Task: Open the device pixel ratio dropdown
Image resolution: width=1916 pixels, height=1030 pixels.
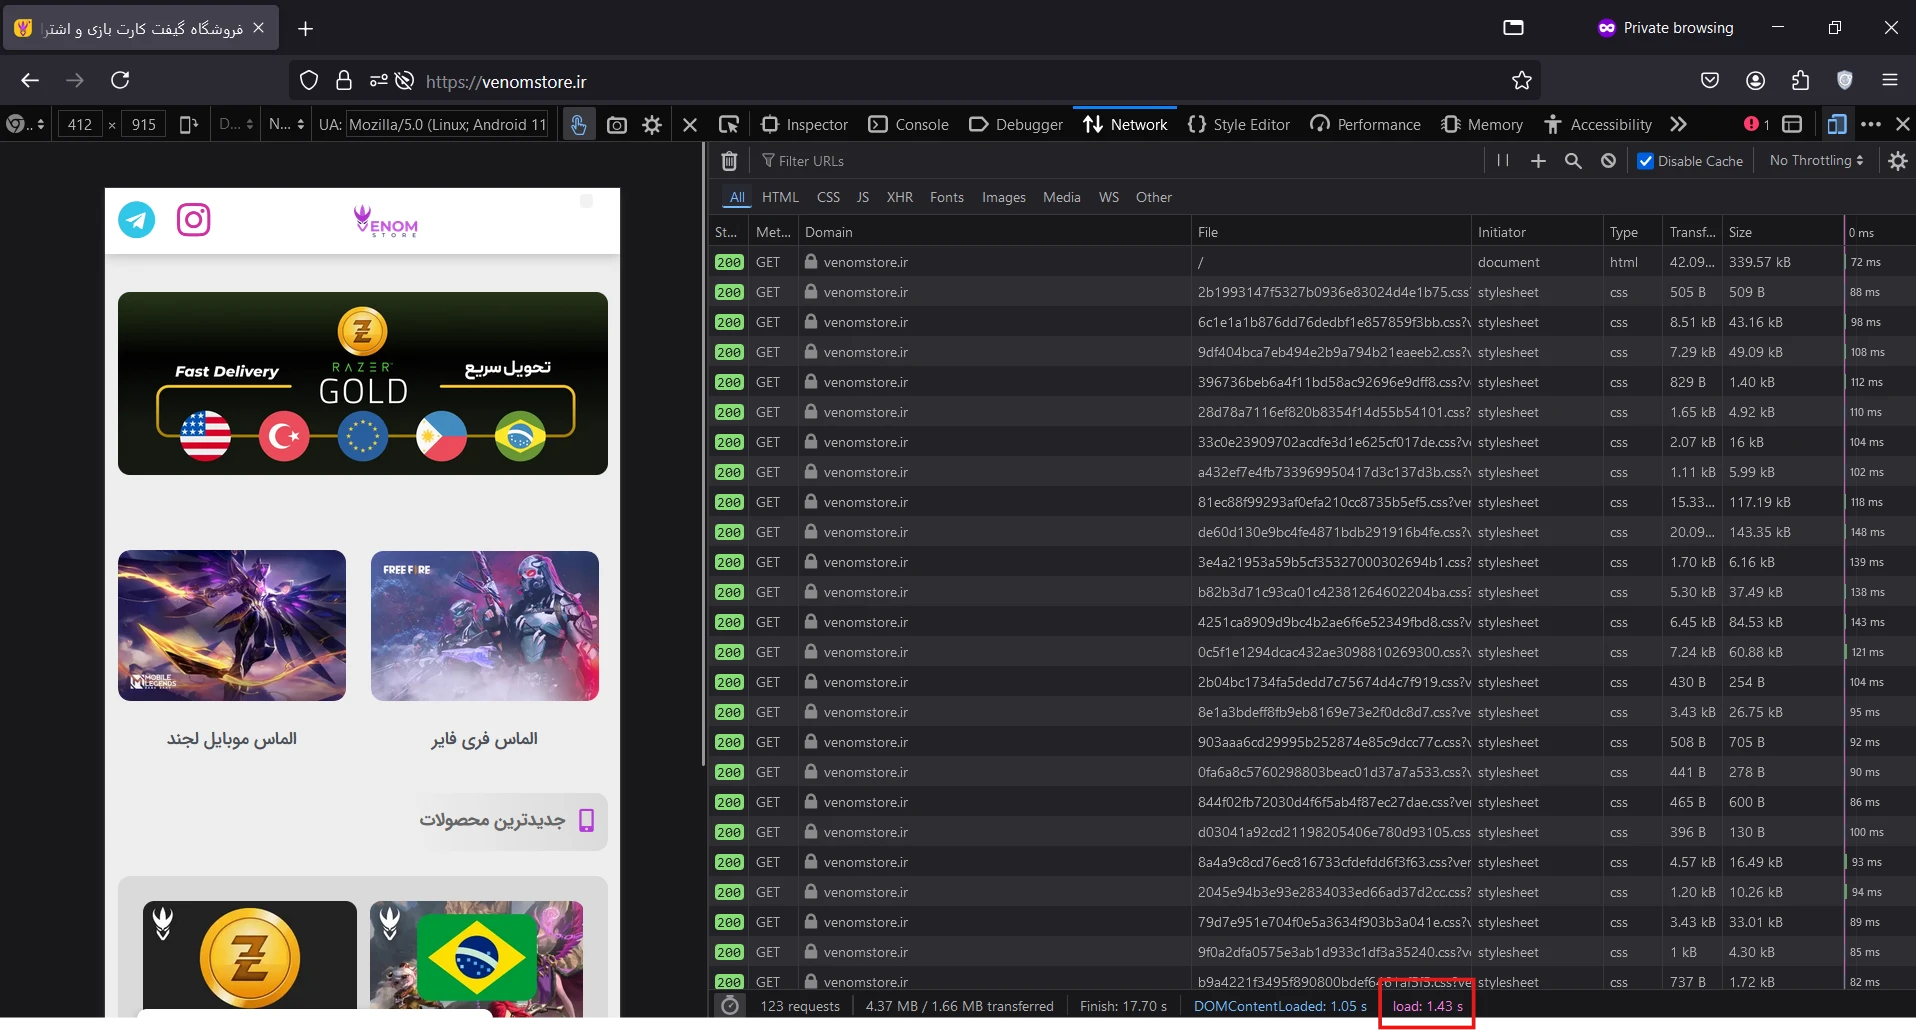Action: (236, 124)
